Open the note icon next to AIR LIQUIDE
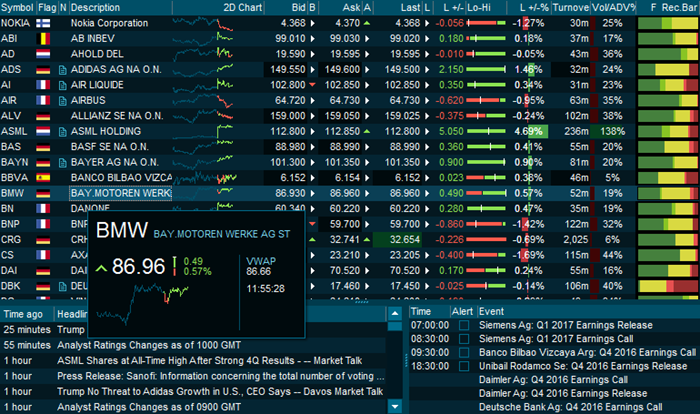Screen dimensions: 700x414 pos(62,85)
